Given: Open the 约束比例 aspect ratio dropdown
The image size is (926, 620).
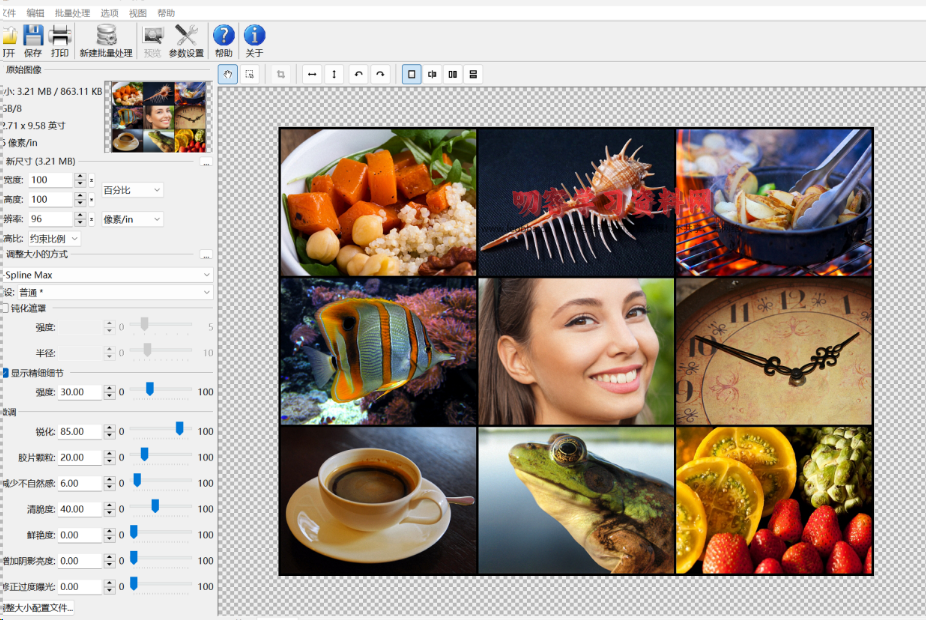Looking at the screenshot, I should 54,238.
